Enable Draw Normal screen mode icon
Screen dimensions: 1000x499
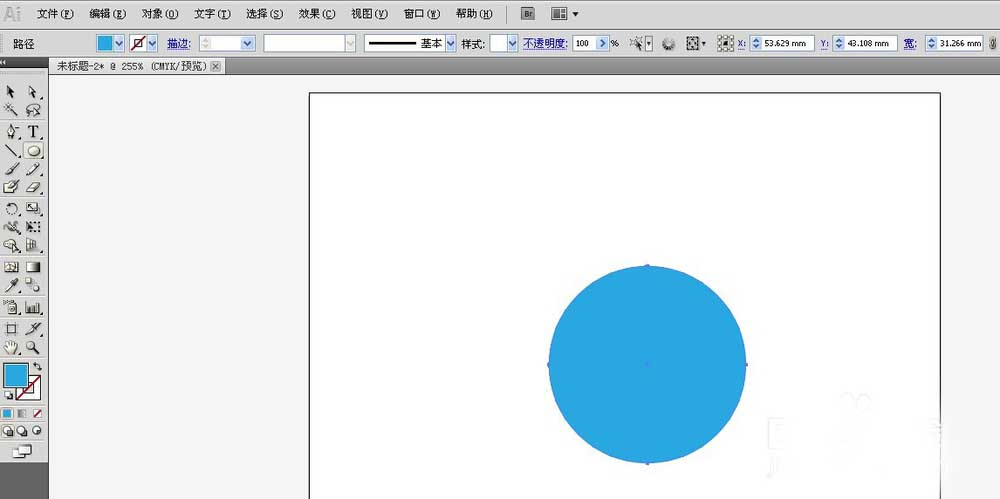(x=8, y=431)
